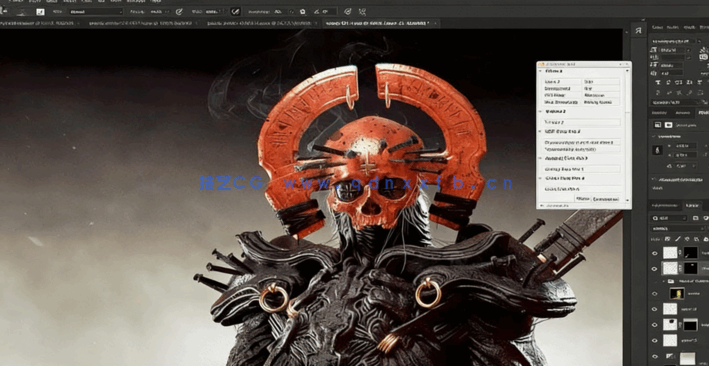709x366 pixels.
Task: Collapse the Transform section in Properties panel
Action: [655, 136]
